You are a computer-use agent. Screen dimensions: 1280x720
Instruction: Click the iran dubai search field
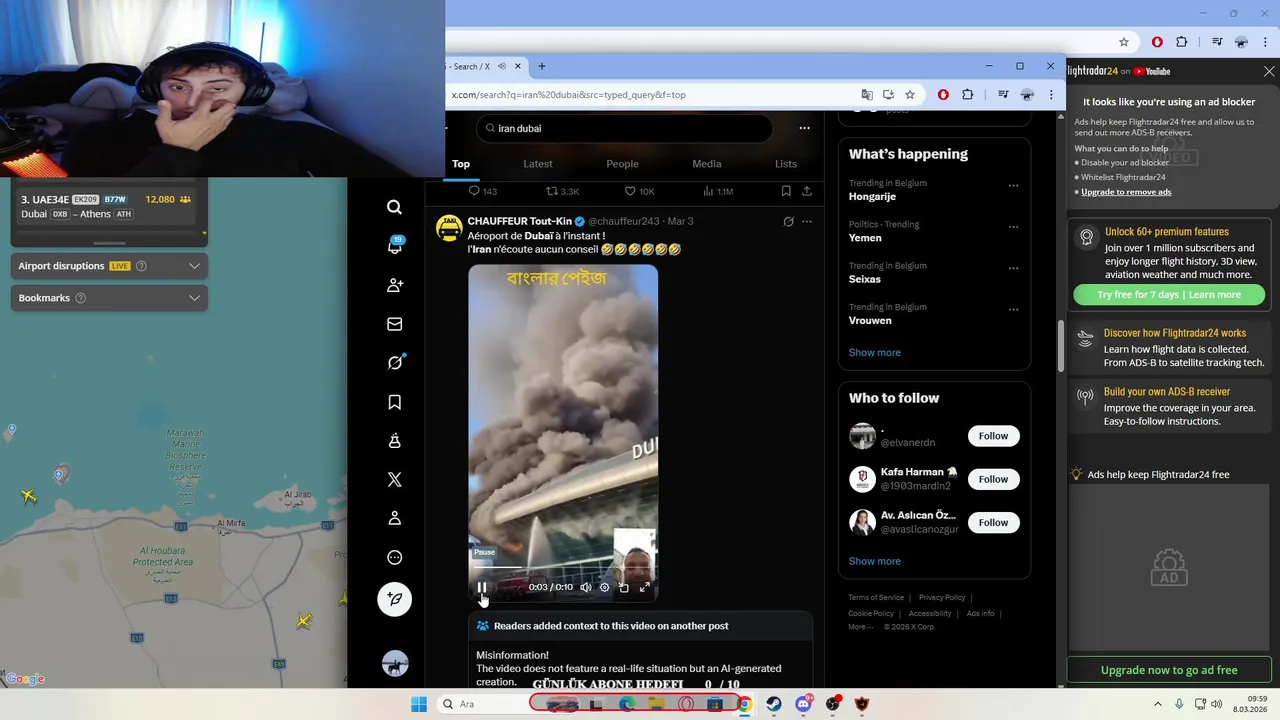pyautogui.click(x=623, y=128)
